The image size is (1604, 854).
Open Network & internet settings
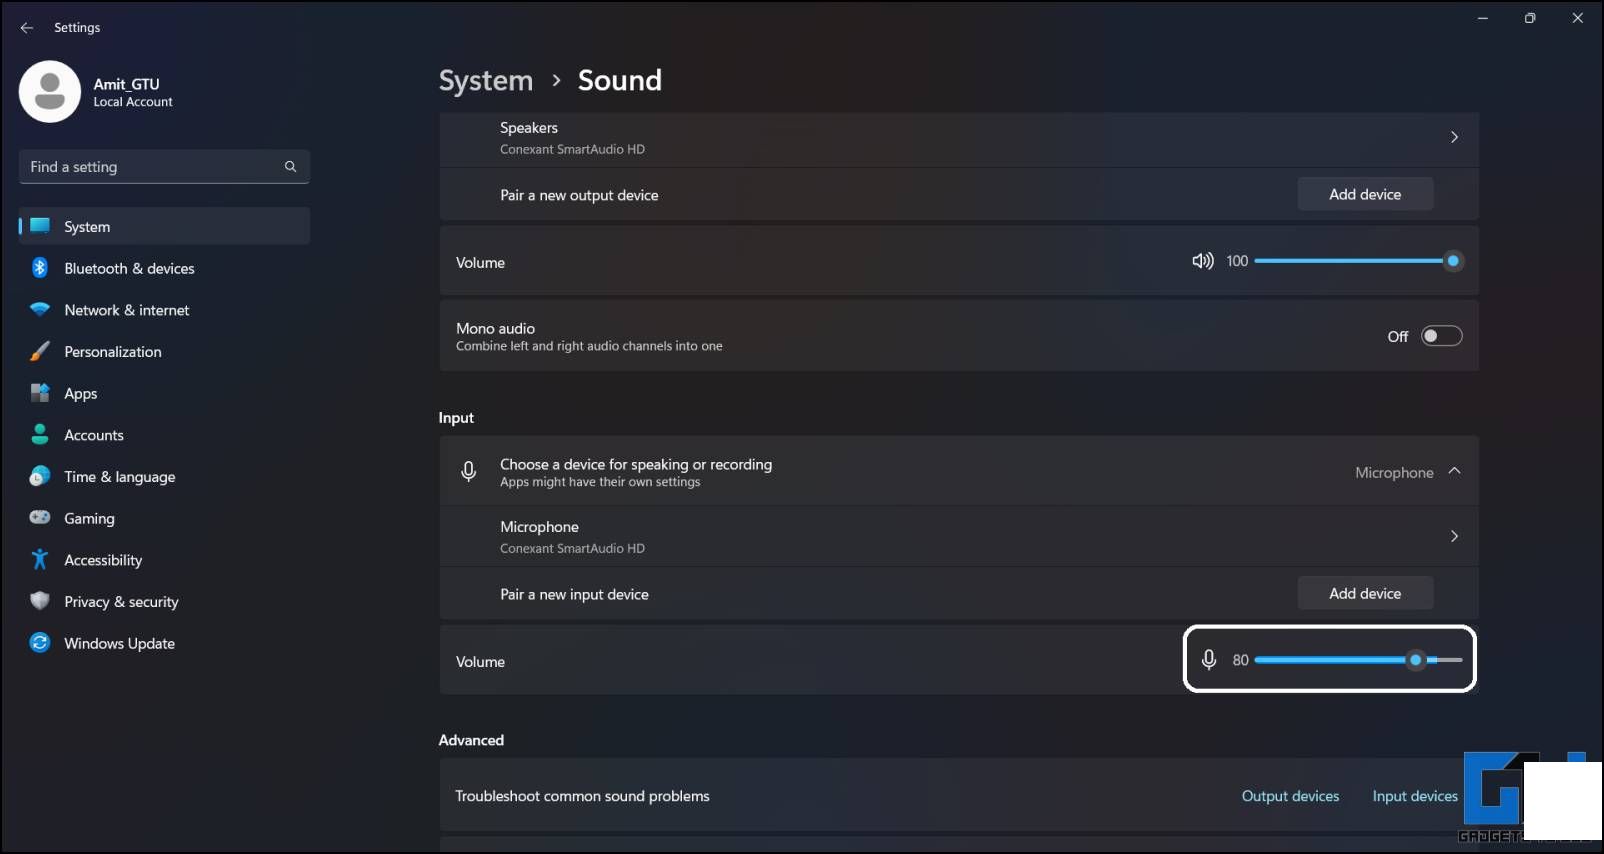(x=164, y=310)
